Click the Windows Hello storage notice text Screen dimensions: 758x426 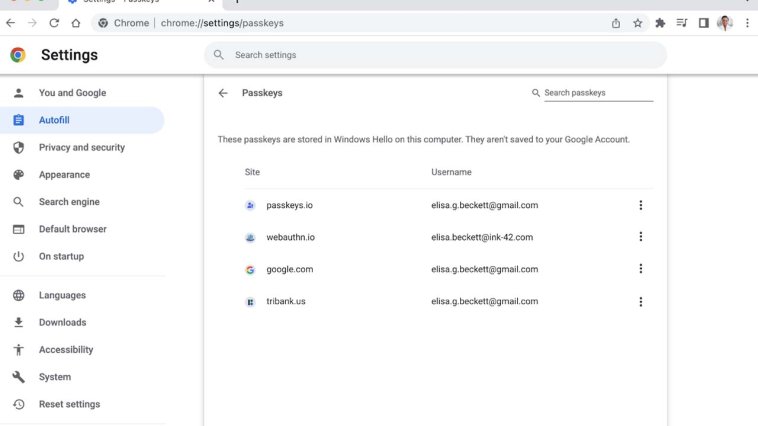click(x=423, y=139)
